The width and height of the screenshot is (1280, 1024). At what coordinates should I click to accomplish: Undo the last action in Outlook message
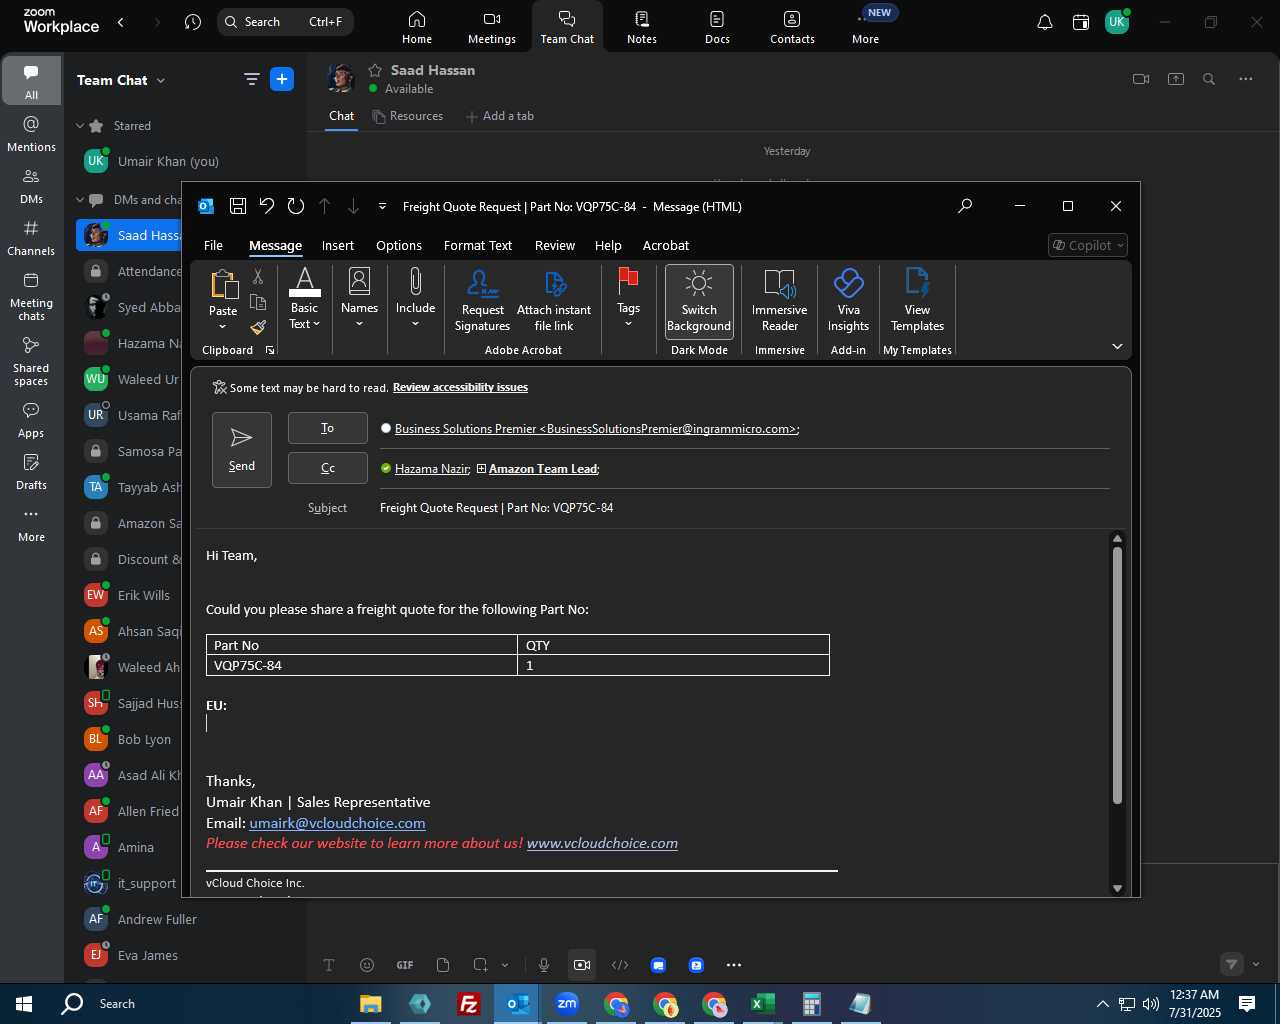pyautogui.click(x=267, y=206)
